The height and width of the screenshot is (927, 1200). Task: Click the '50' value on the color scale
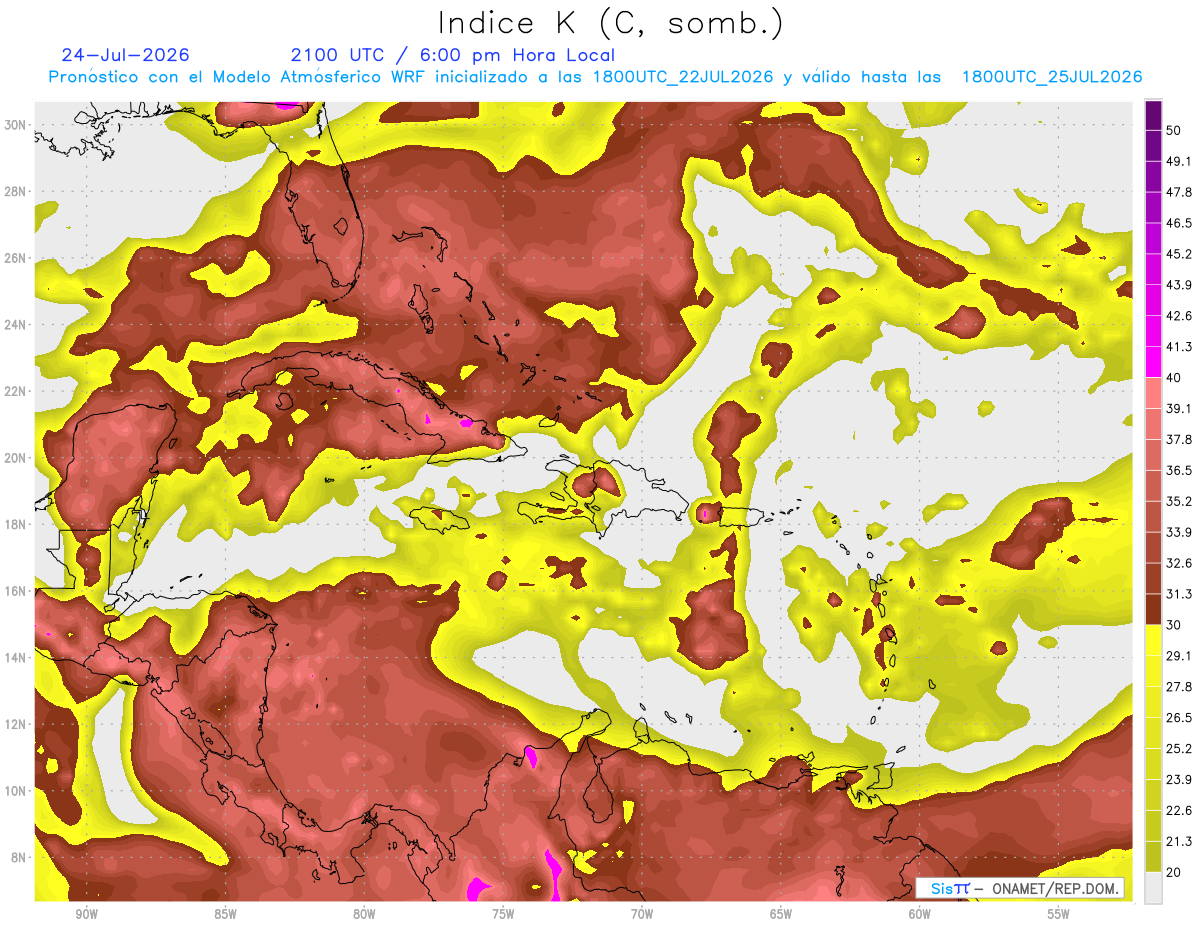(x=1175, y=130)
